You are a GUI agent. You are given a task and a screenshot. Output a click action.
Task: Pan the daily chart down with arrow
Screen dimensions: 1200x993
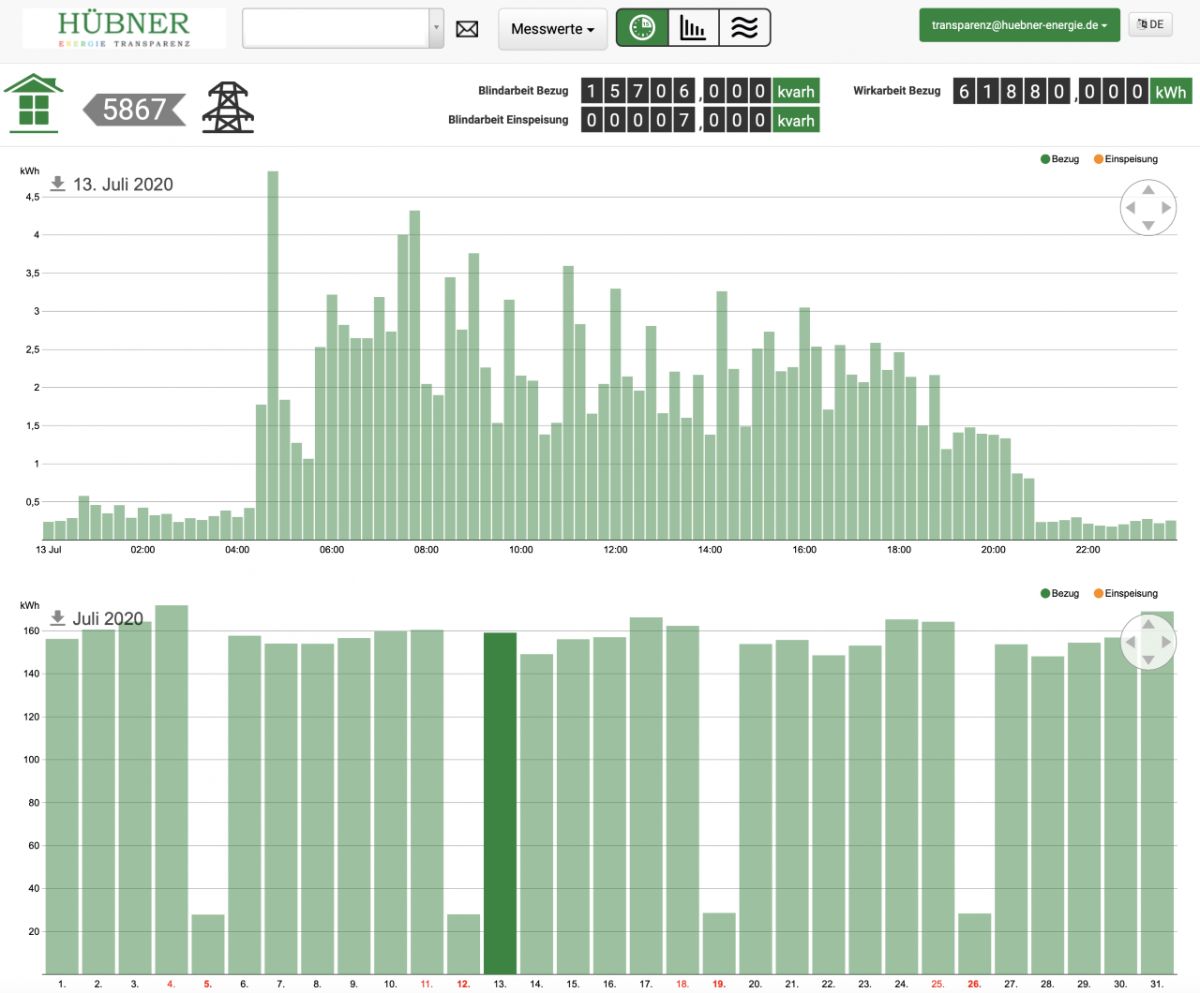(x=1148, y=226)
